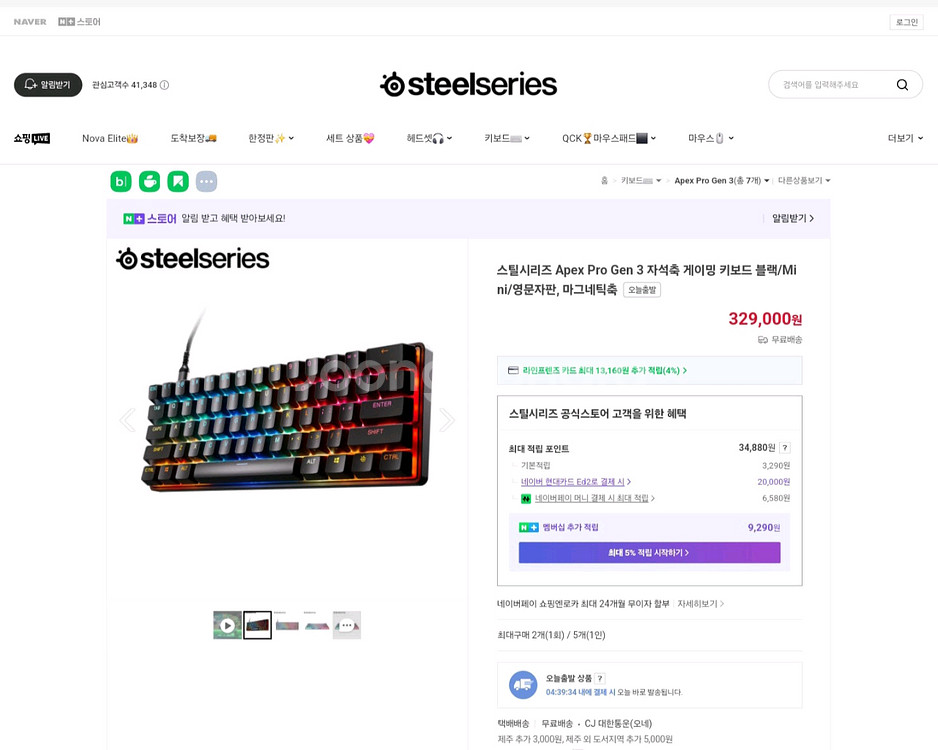Play the product video thumbnail

tap(227, 625)
